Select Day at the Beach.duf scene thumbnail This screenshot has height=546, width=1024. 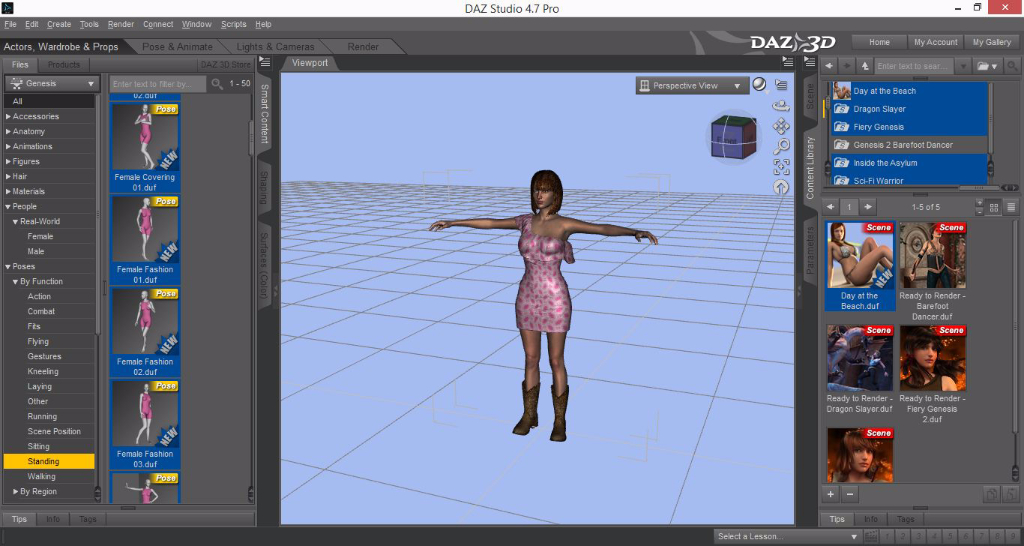point(859,266)
